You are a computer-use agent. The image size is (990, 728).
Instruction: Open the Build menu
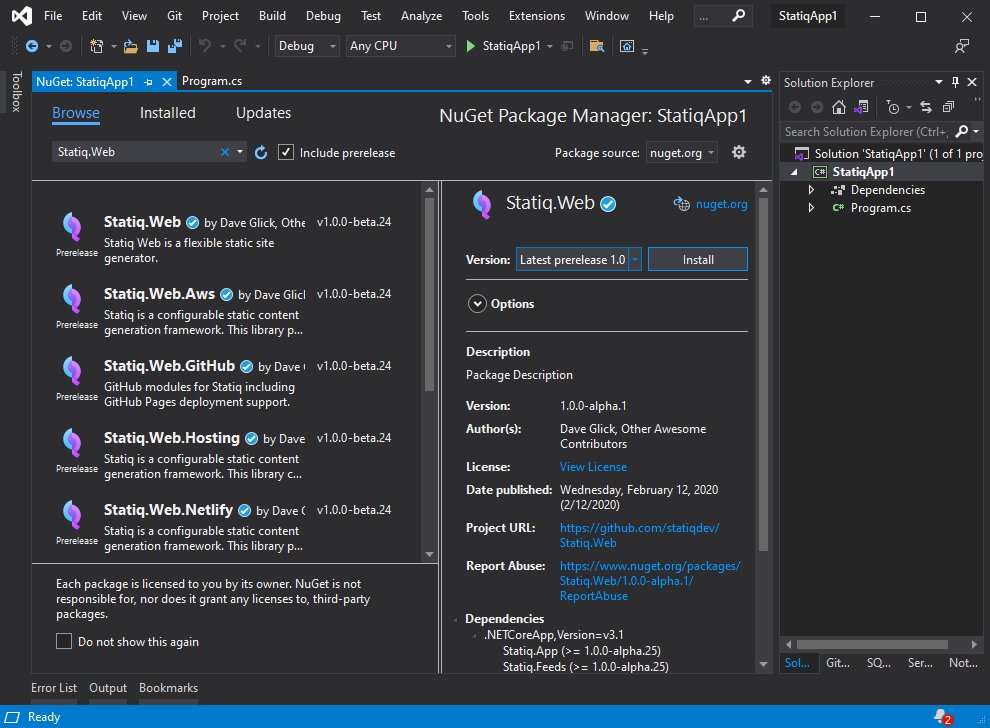(272, 16)
